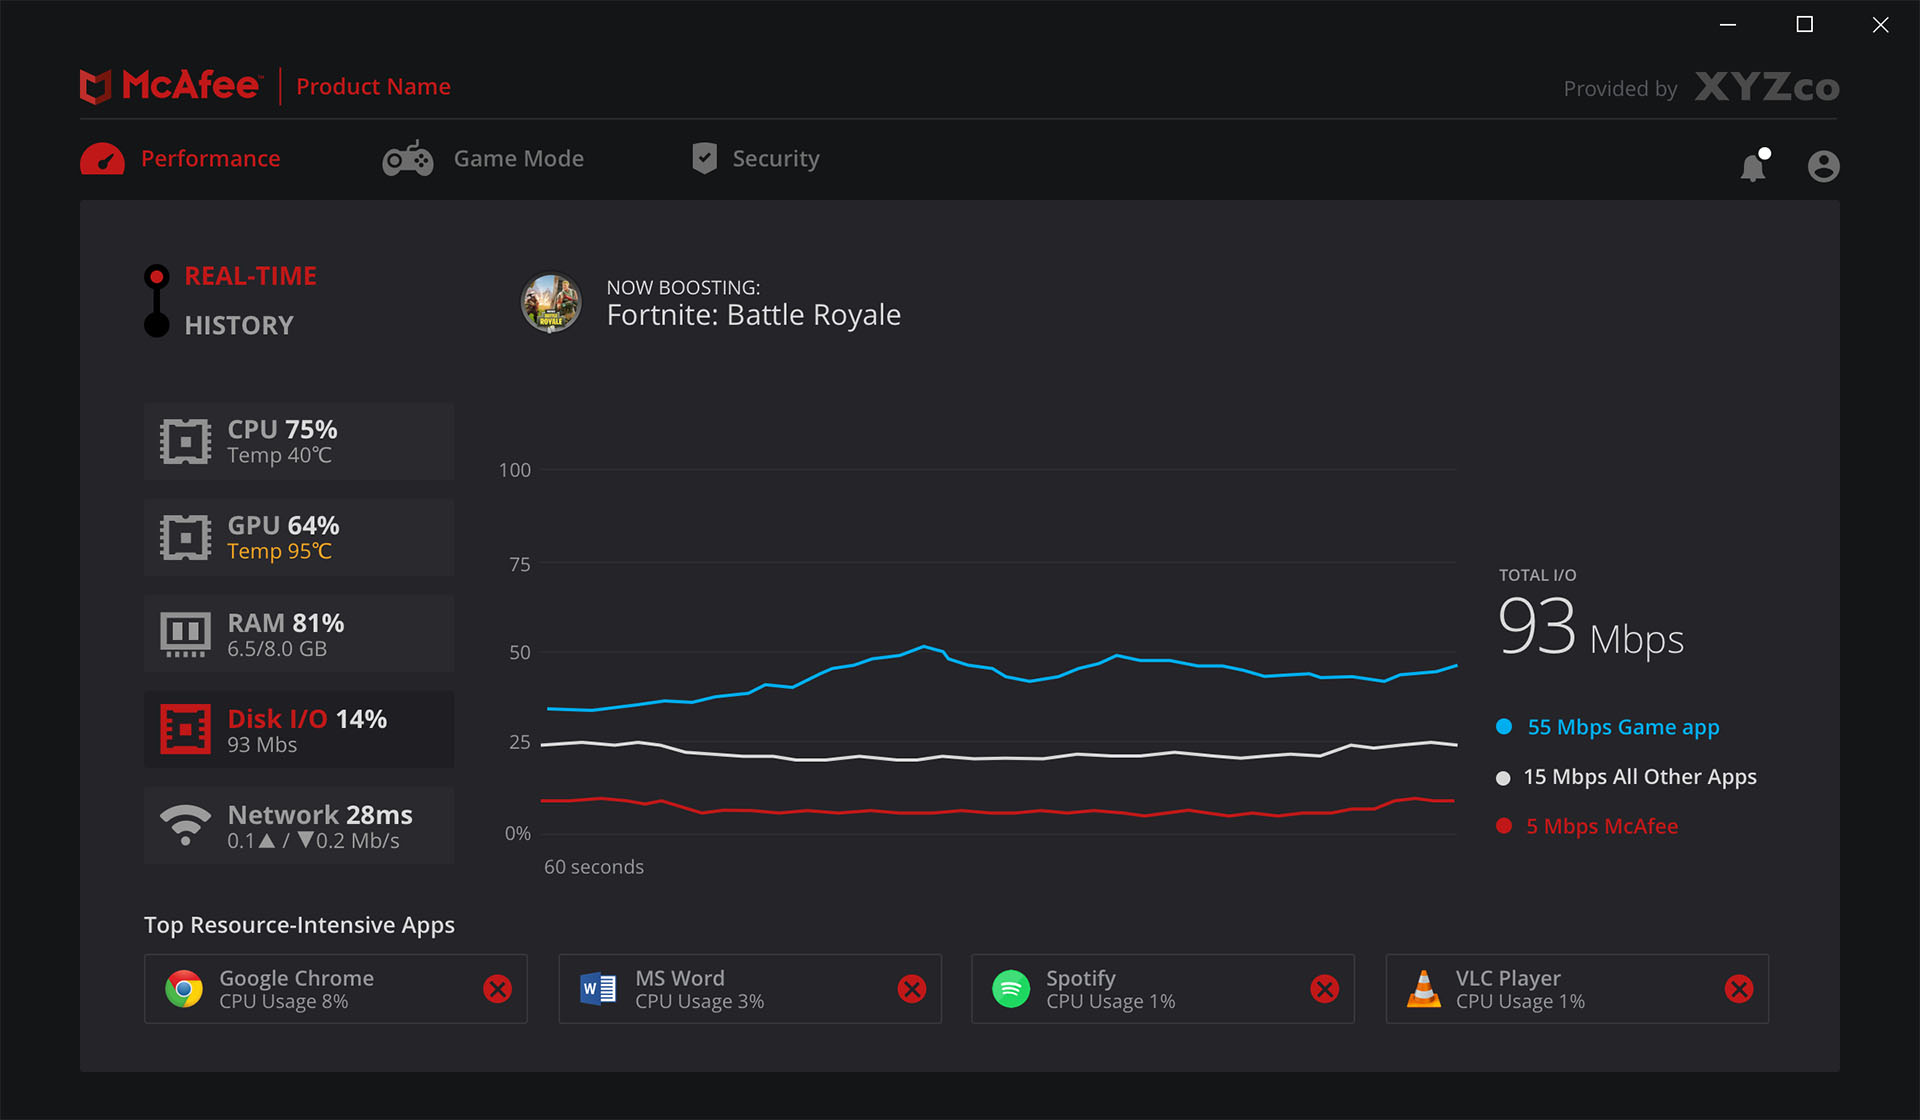This screenshot has width=1920, height=1120.
Task: Open notifications bell icon
Action: pos(1754,165)
